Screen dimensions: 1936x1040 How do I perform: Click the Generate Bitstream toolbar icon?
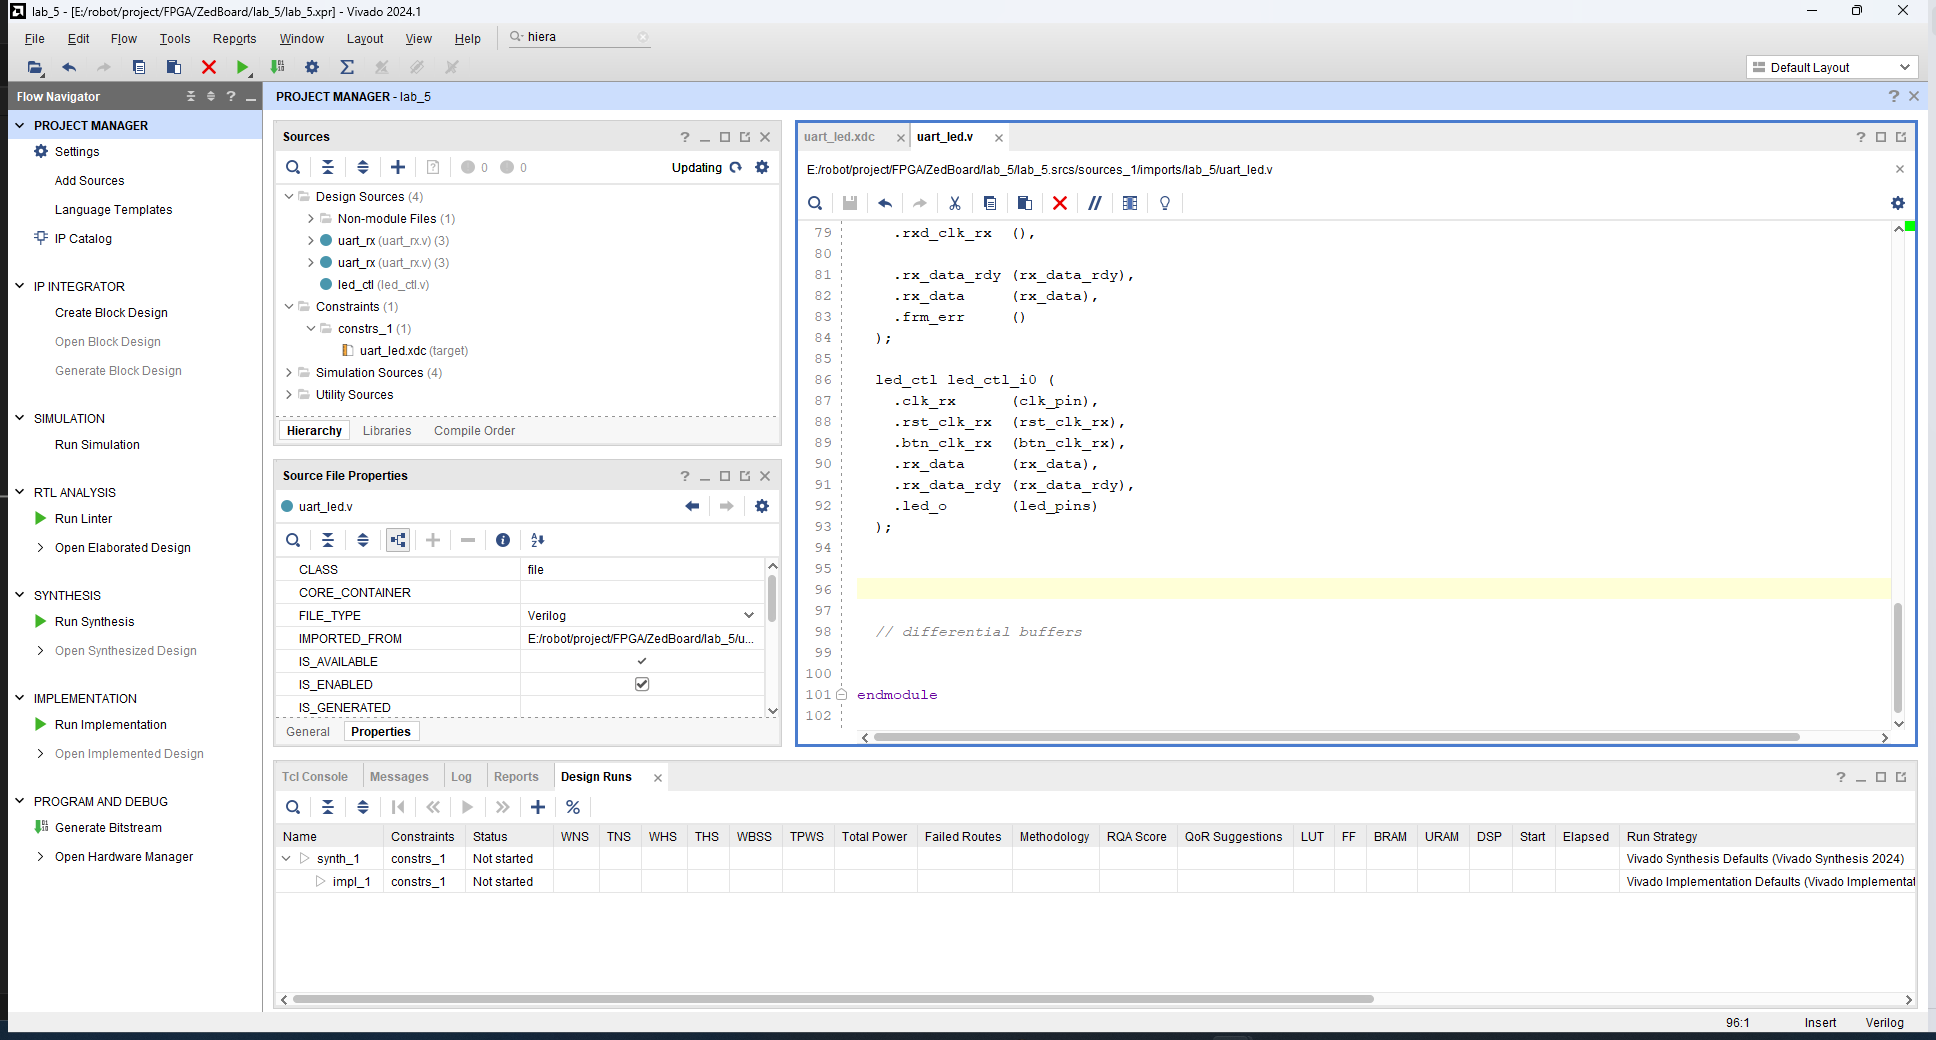point(278,67)
